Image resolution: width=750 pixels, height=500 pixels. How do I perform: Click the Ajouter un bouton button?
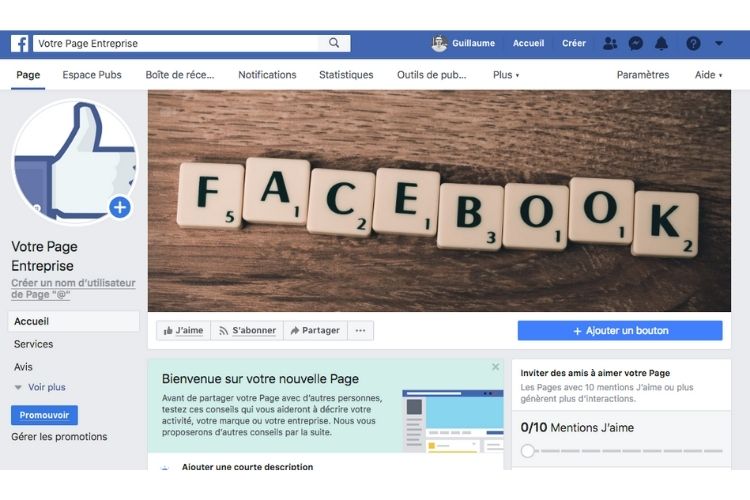[x=620, y=331]
